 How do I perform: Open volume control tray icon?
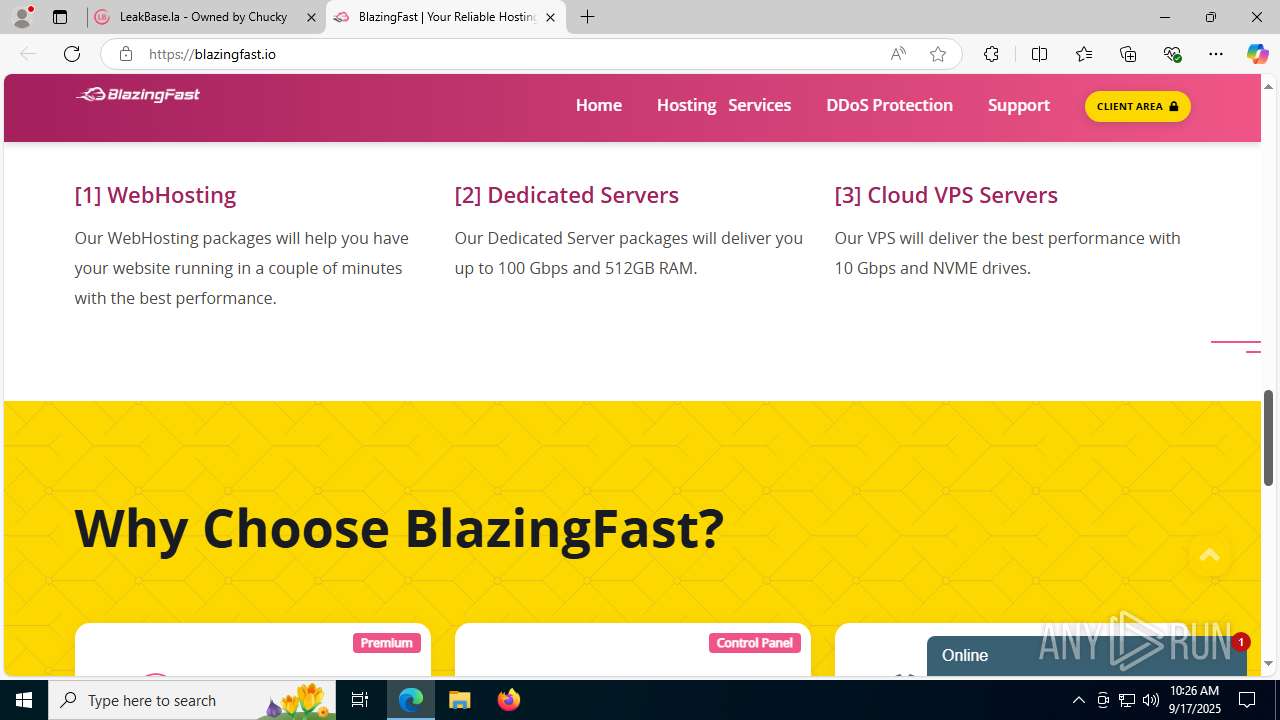coord(1151,700)
